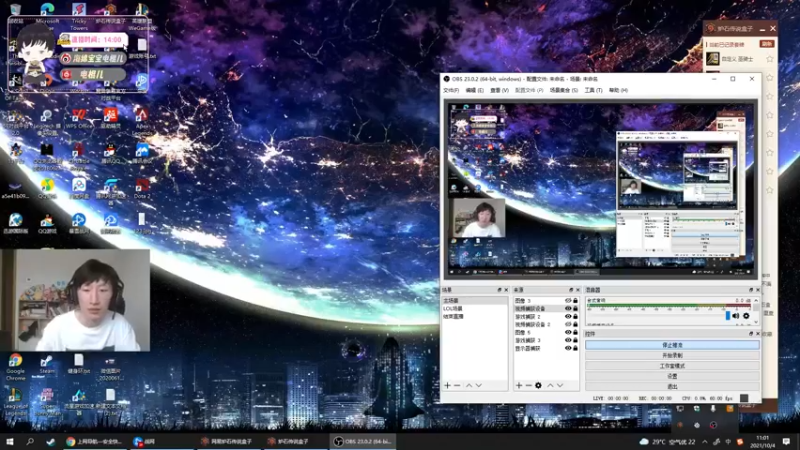Screen dimensions: 800x450
Task: Mute the mixer audio speaker icon
Action: coord(736,316)
